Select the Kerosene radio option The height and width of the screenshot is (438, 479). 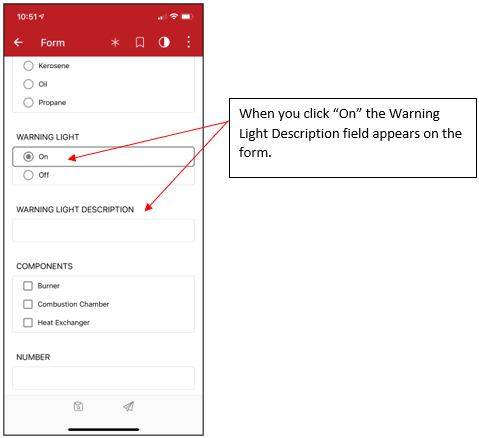tap(46, 66)
